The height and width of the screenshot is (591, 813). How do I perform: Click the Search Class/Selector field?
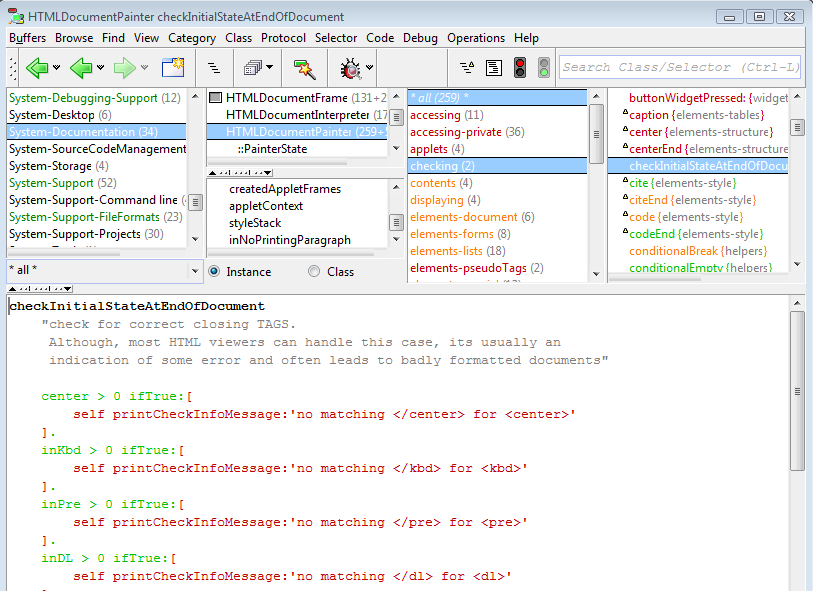[x=680, y=68]
